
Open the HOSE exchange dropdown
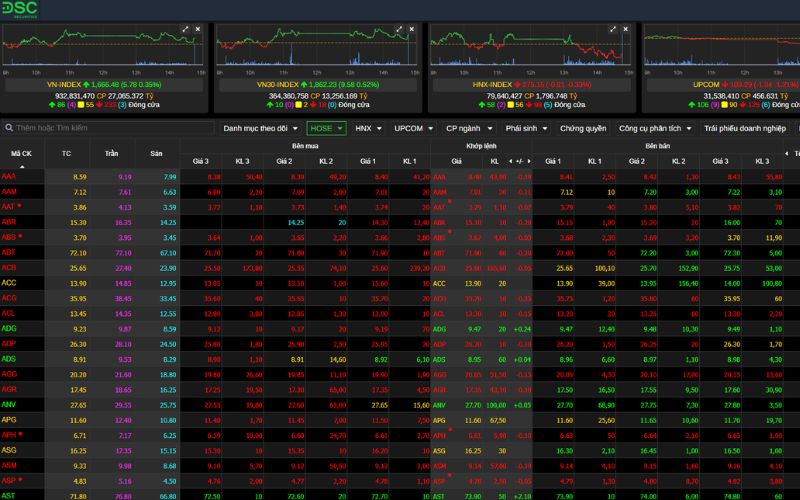pos(327,128)
